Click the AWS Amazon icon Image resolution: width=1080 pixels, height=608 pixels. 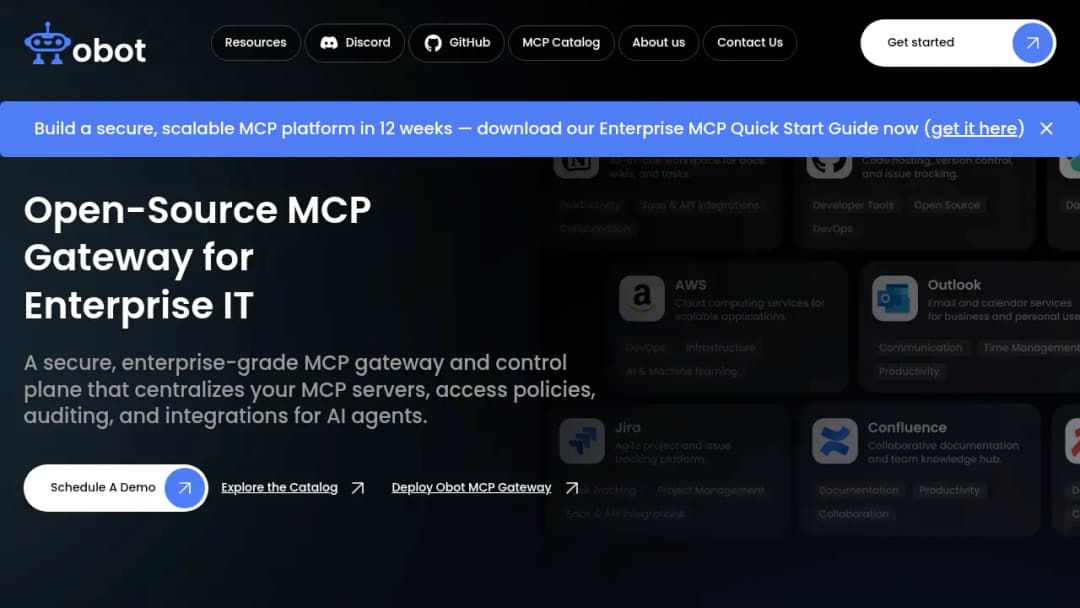coord(641,299)
